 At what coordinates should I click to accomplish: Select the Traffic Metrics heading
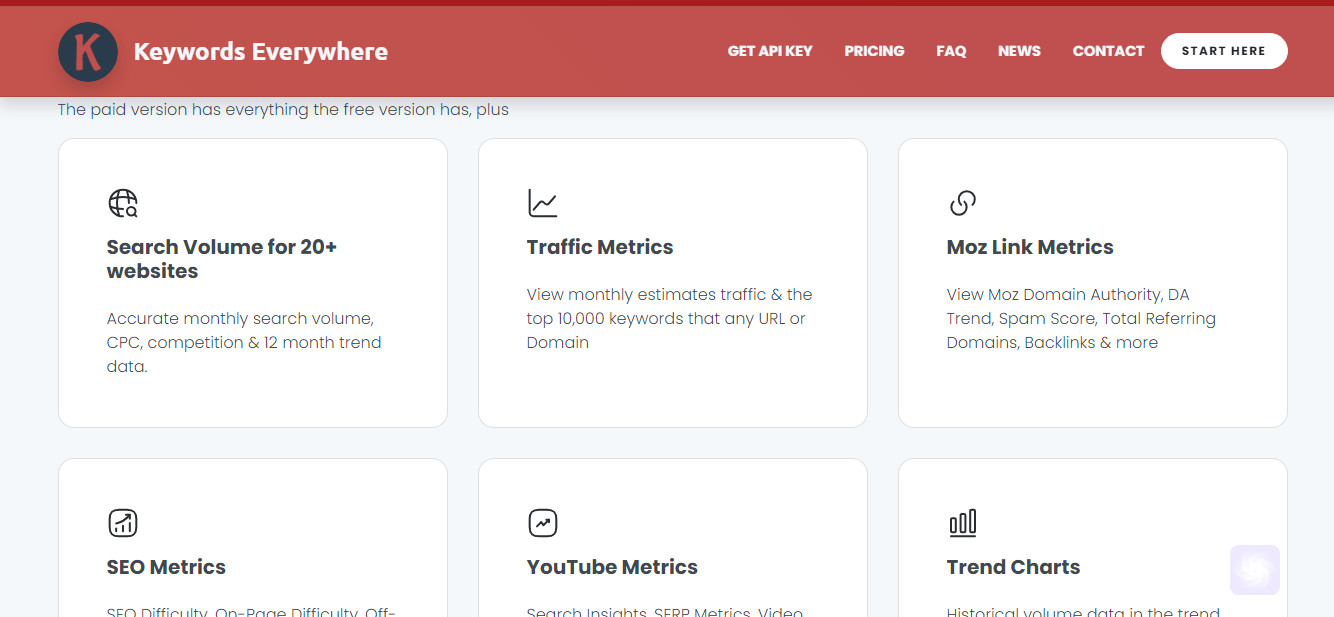click(600, 247)
